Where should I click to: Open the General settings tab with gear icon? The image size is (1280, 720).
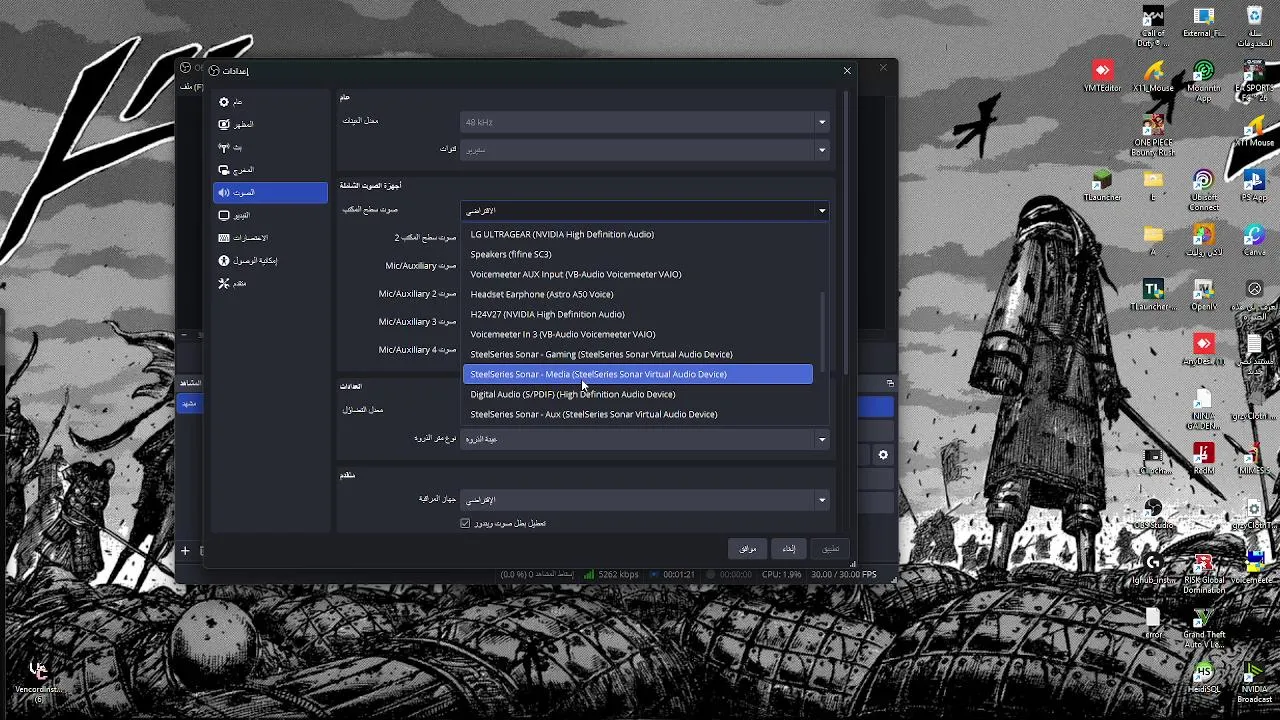click(270, 102)
